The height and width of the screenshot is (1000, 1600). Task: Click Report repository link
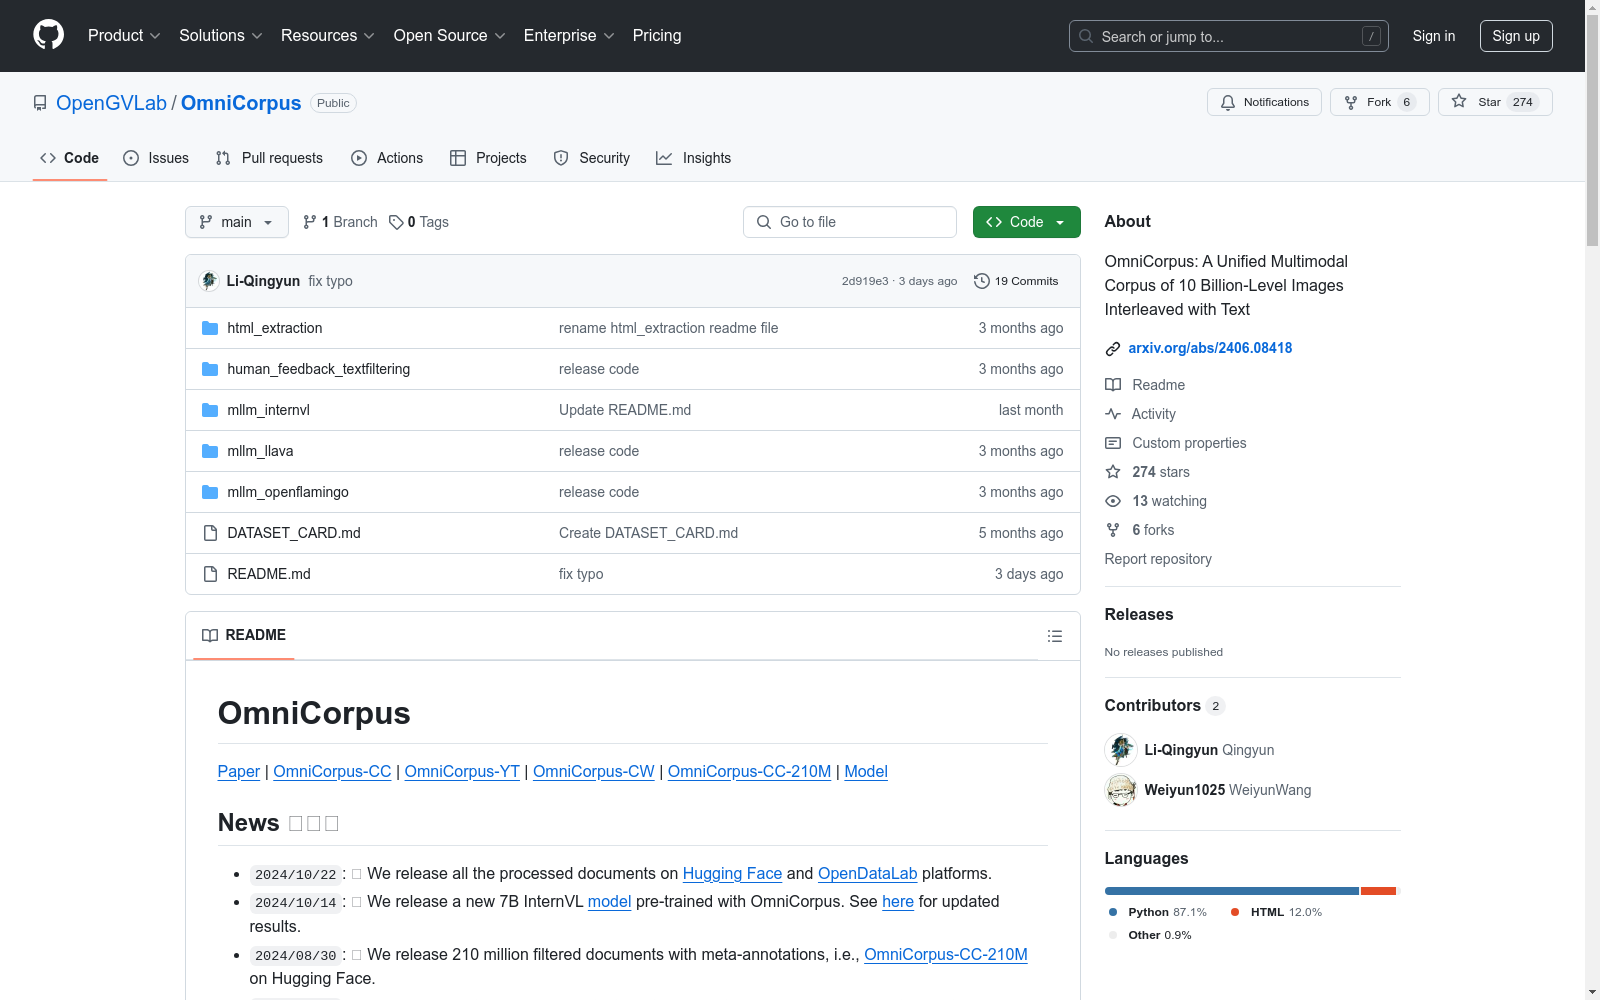point(1158,559)
